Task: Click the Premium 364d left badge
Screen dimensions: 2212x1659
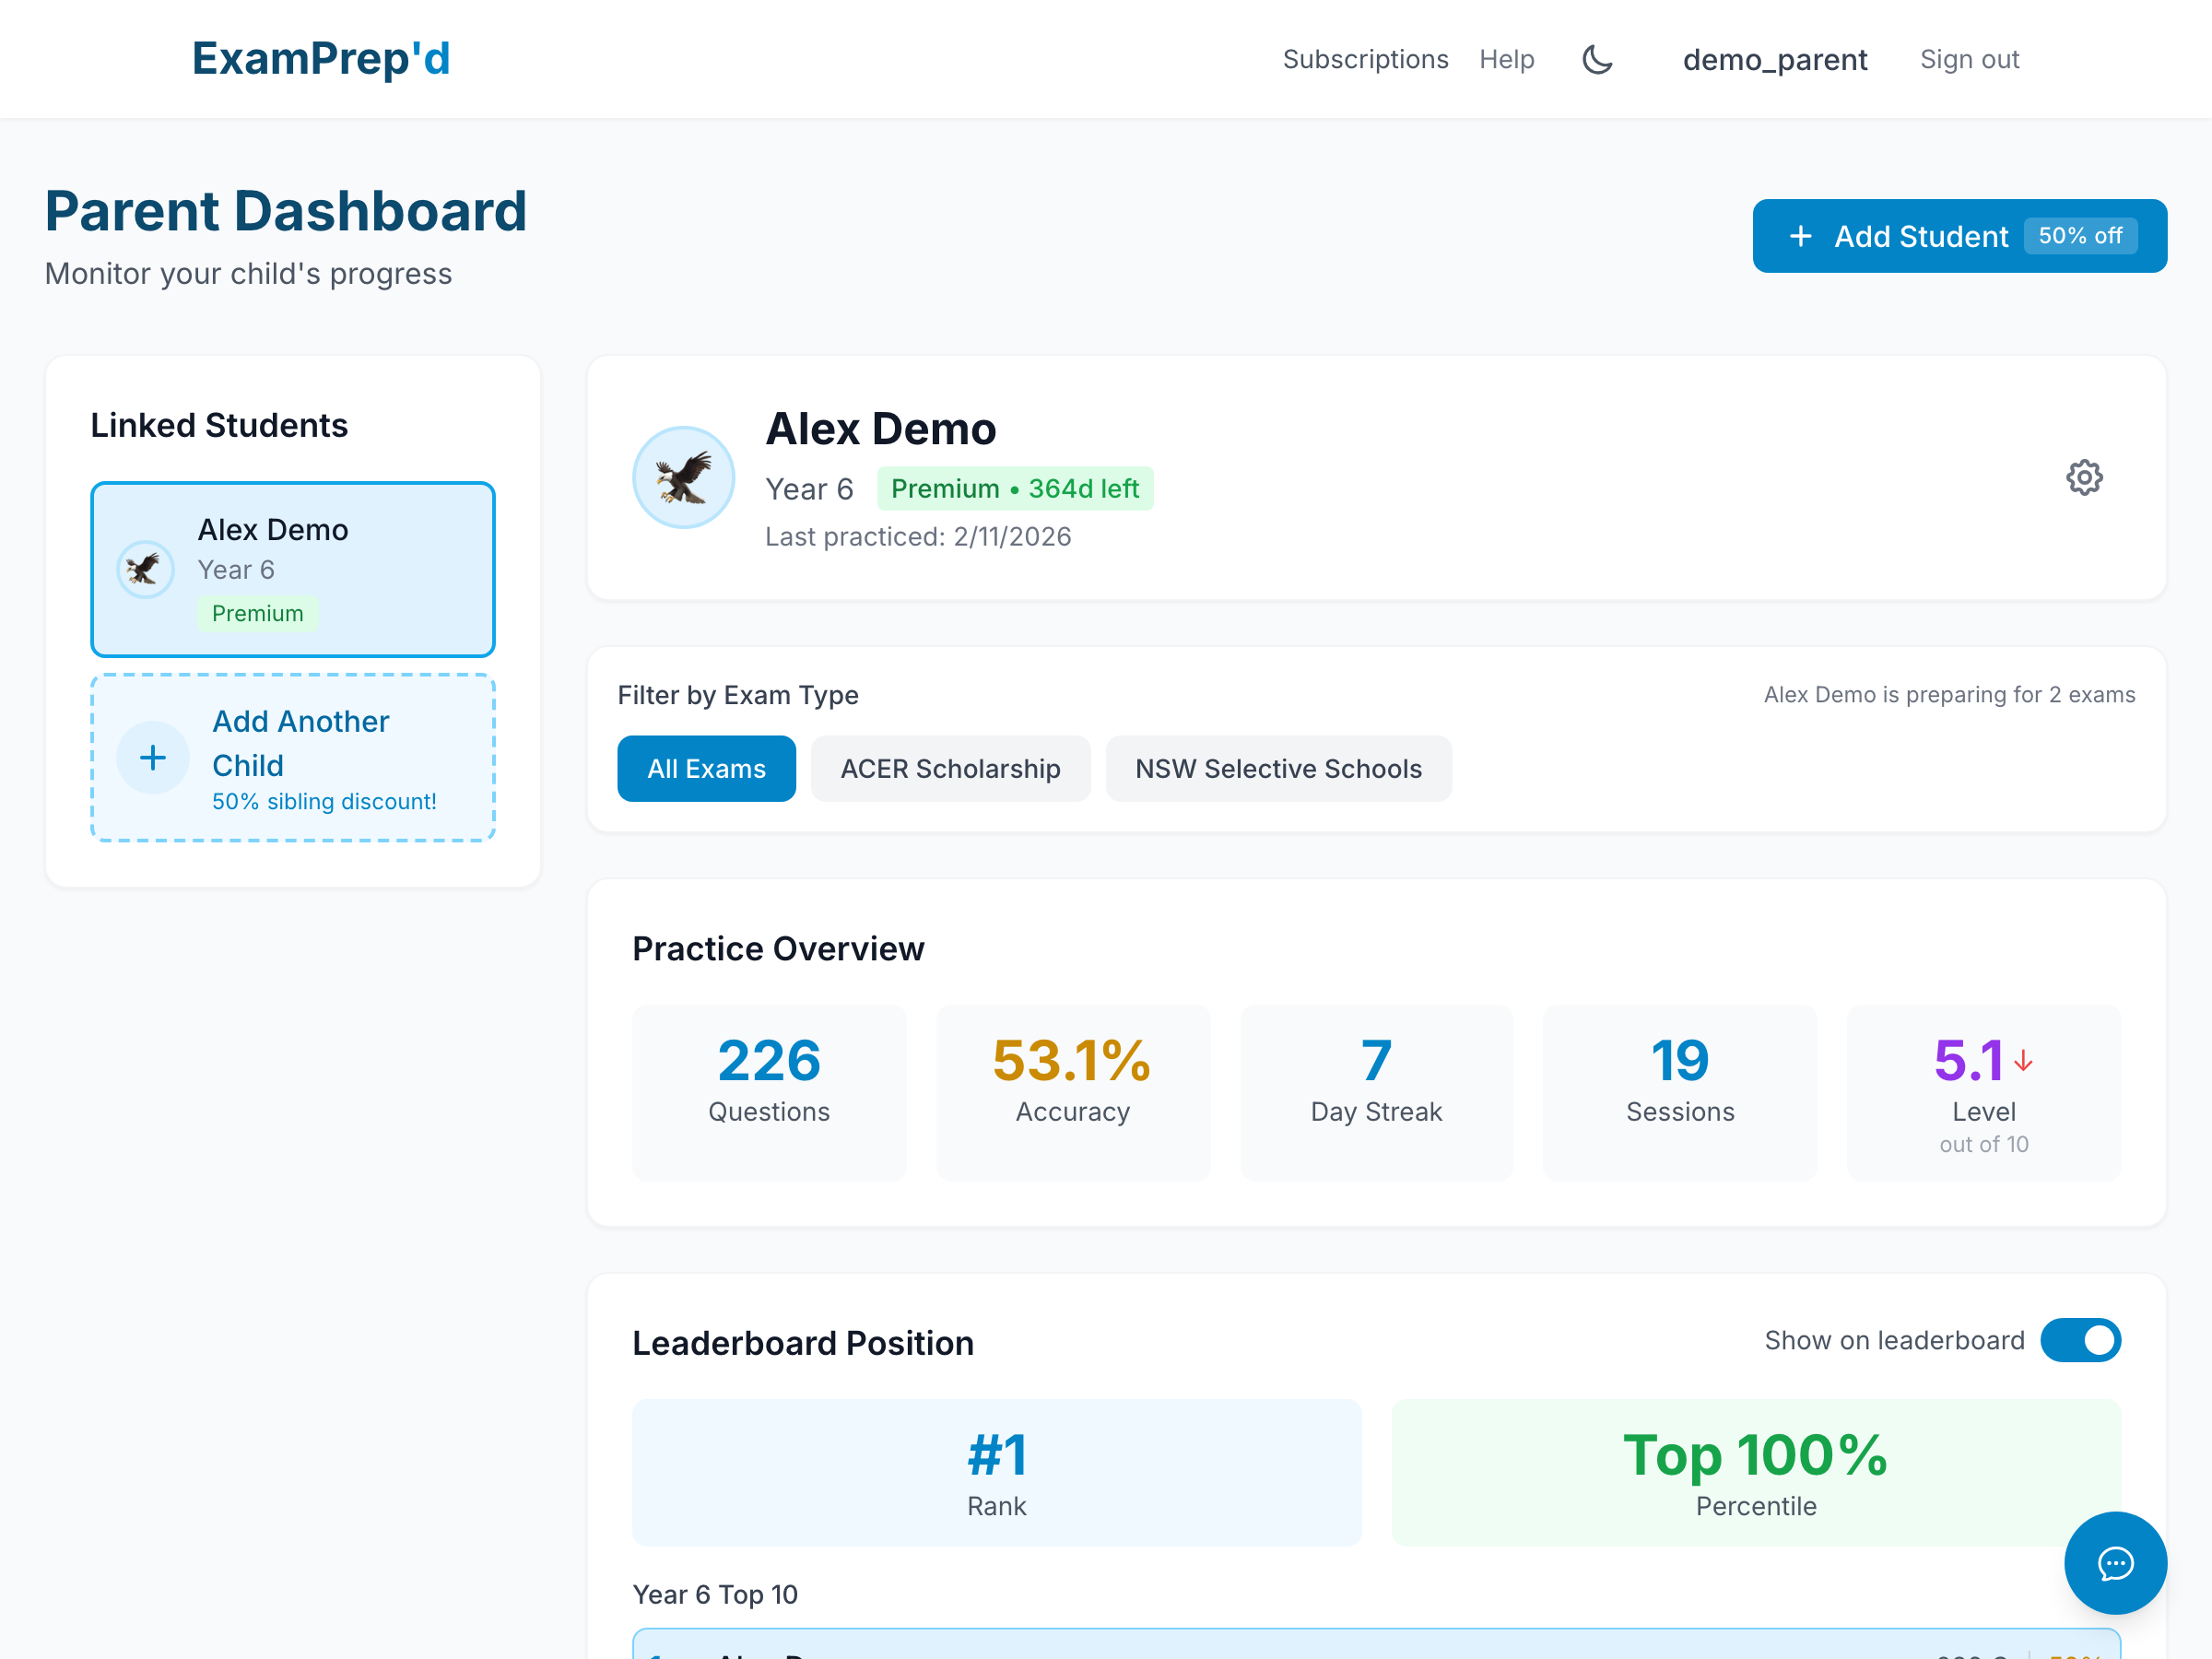Action: point(1014,489)
